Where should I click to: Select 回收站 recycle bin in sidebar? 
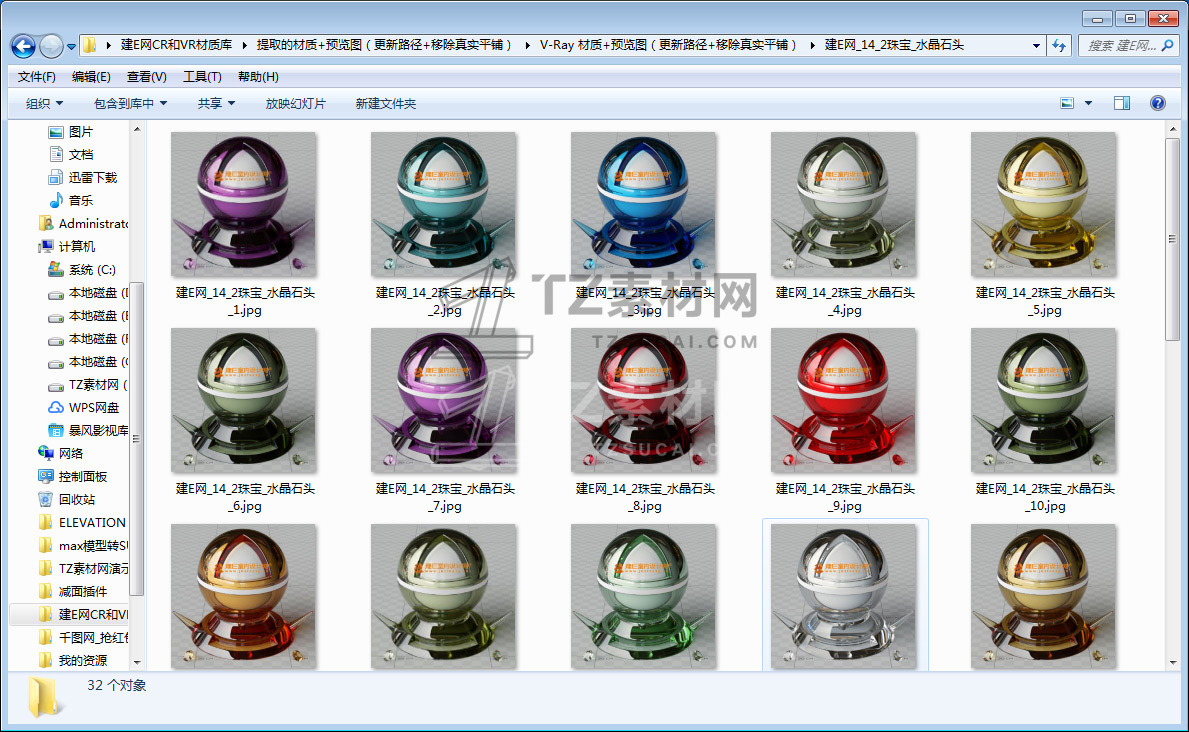click(76, 499)
